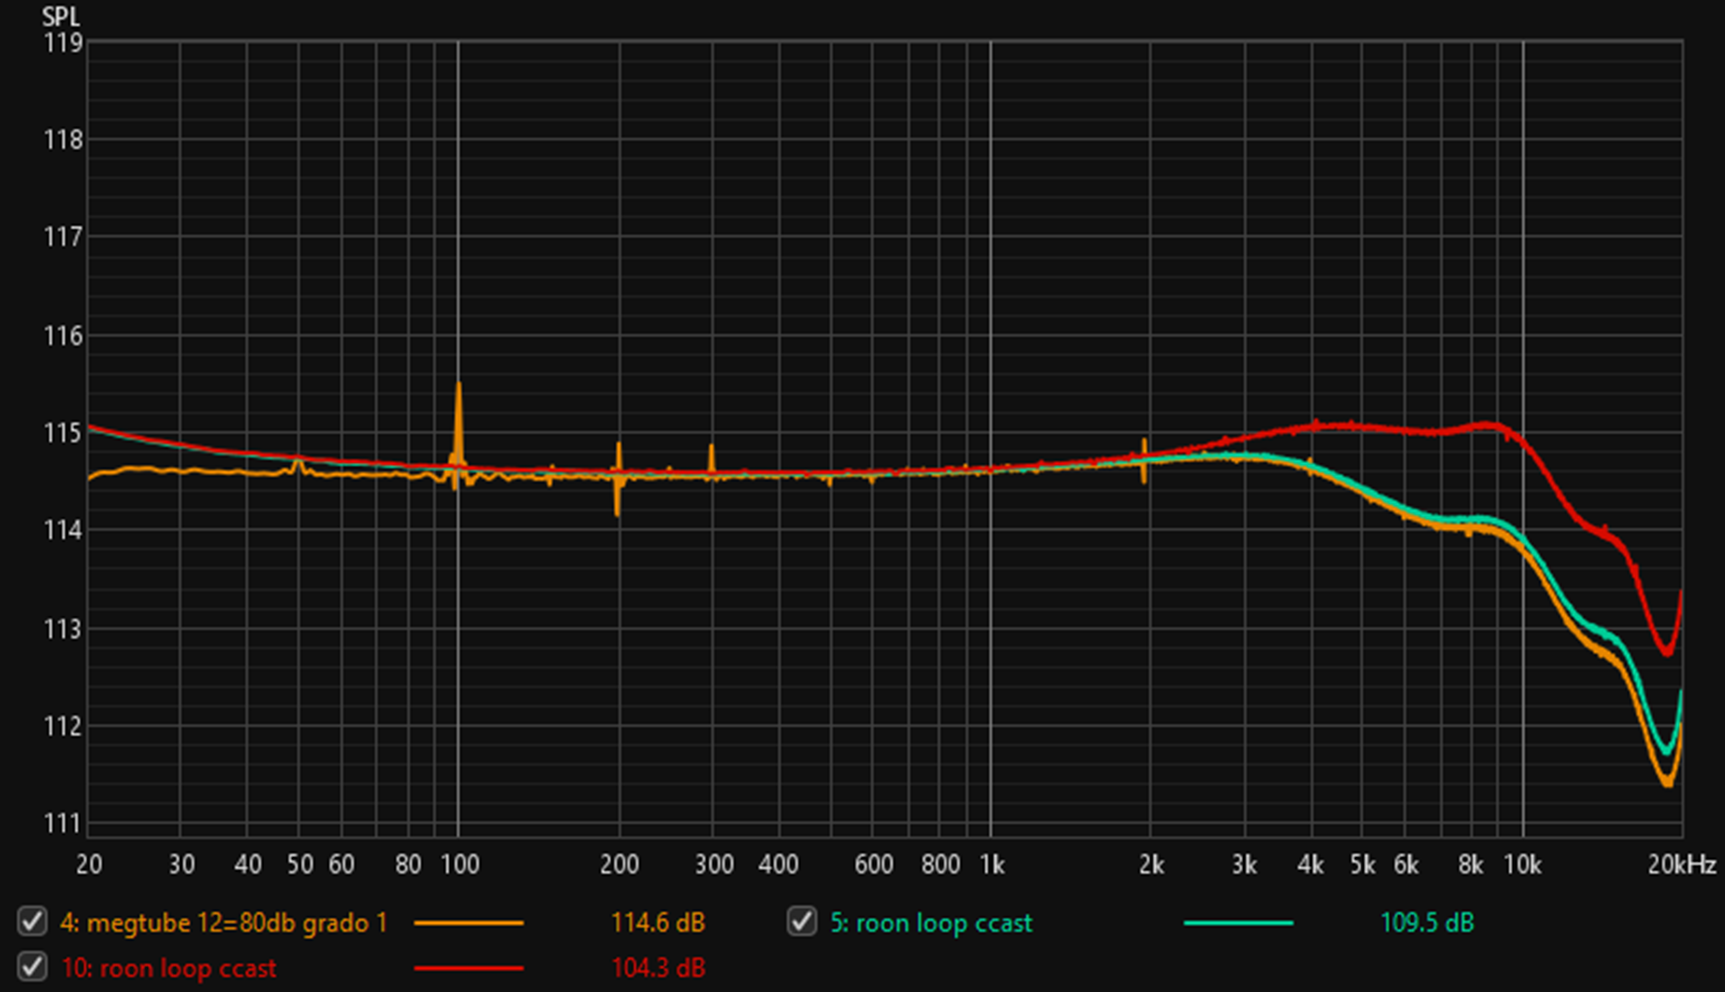Click the 40 frequency axis label
Screen dimensions: 1725x992
(248, 865)
